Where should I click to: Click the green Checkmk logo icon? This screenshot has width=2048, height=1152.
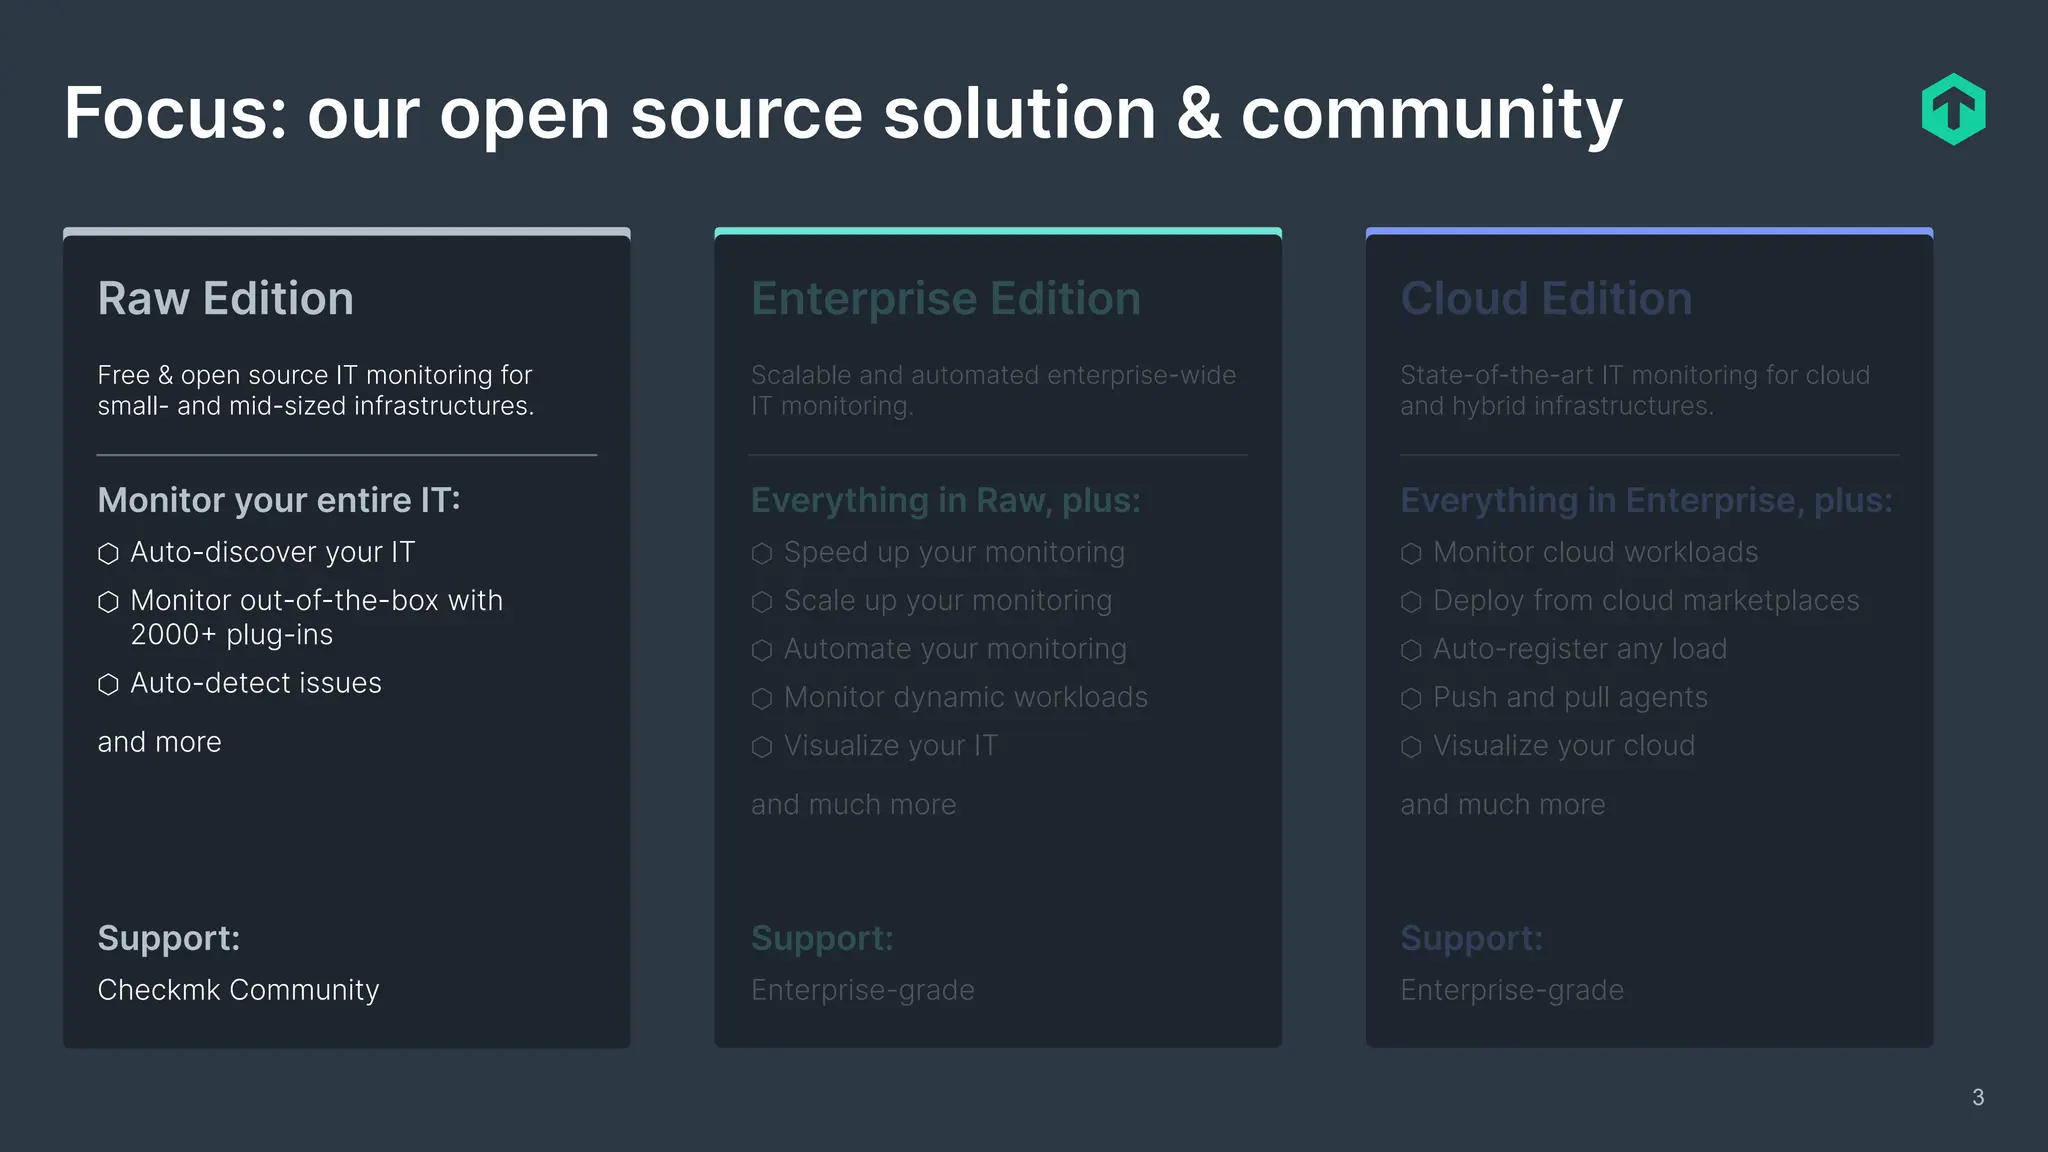point(1953,109)
